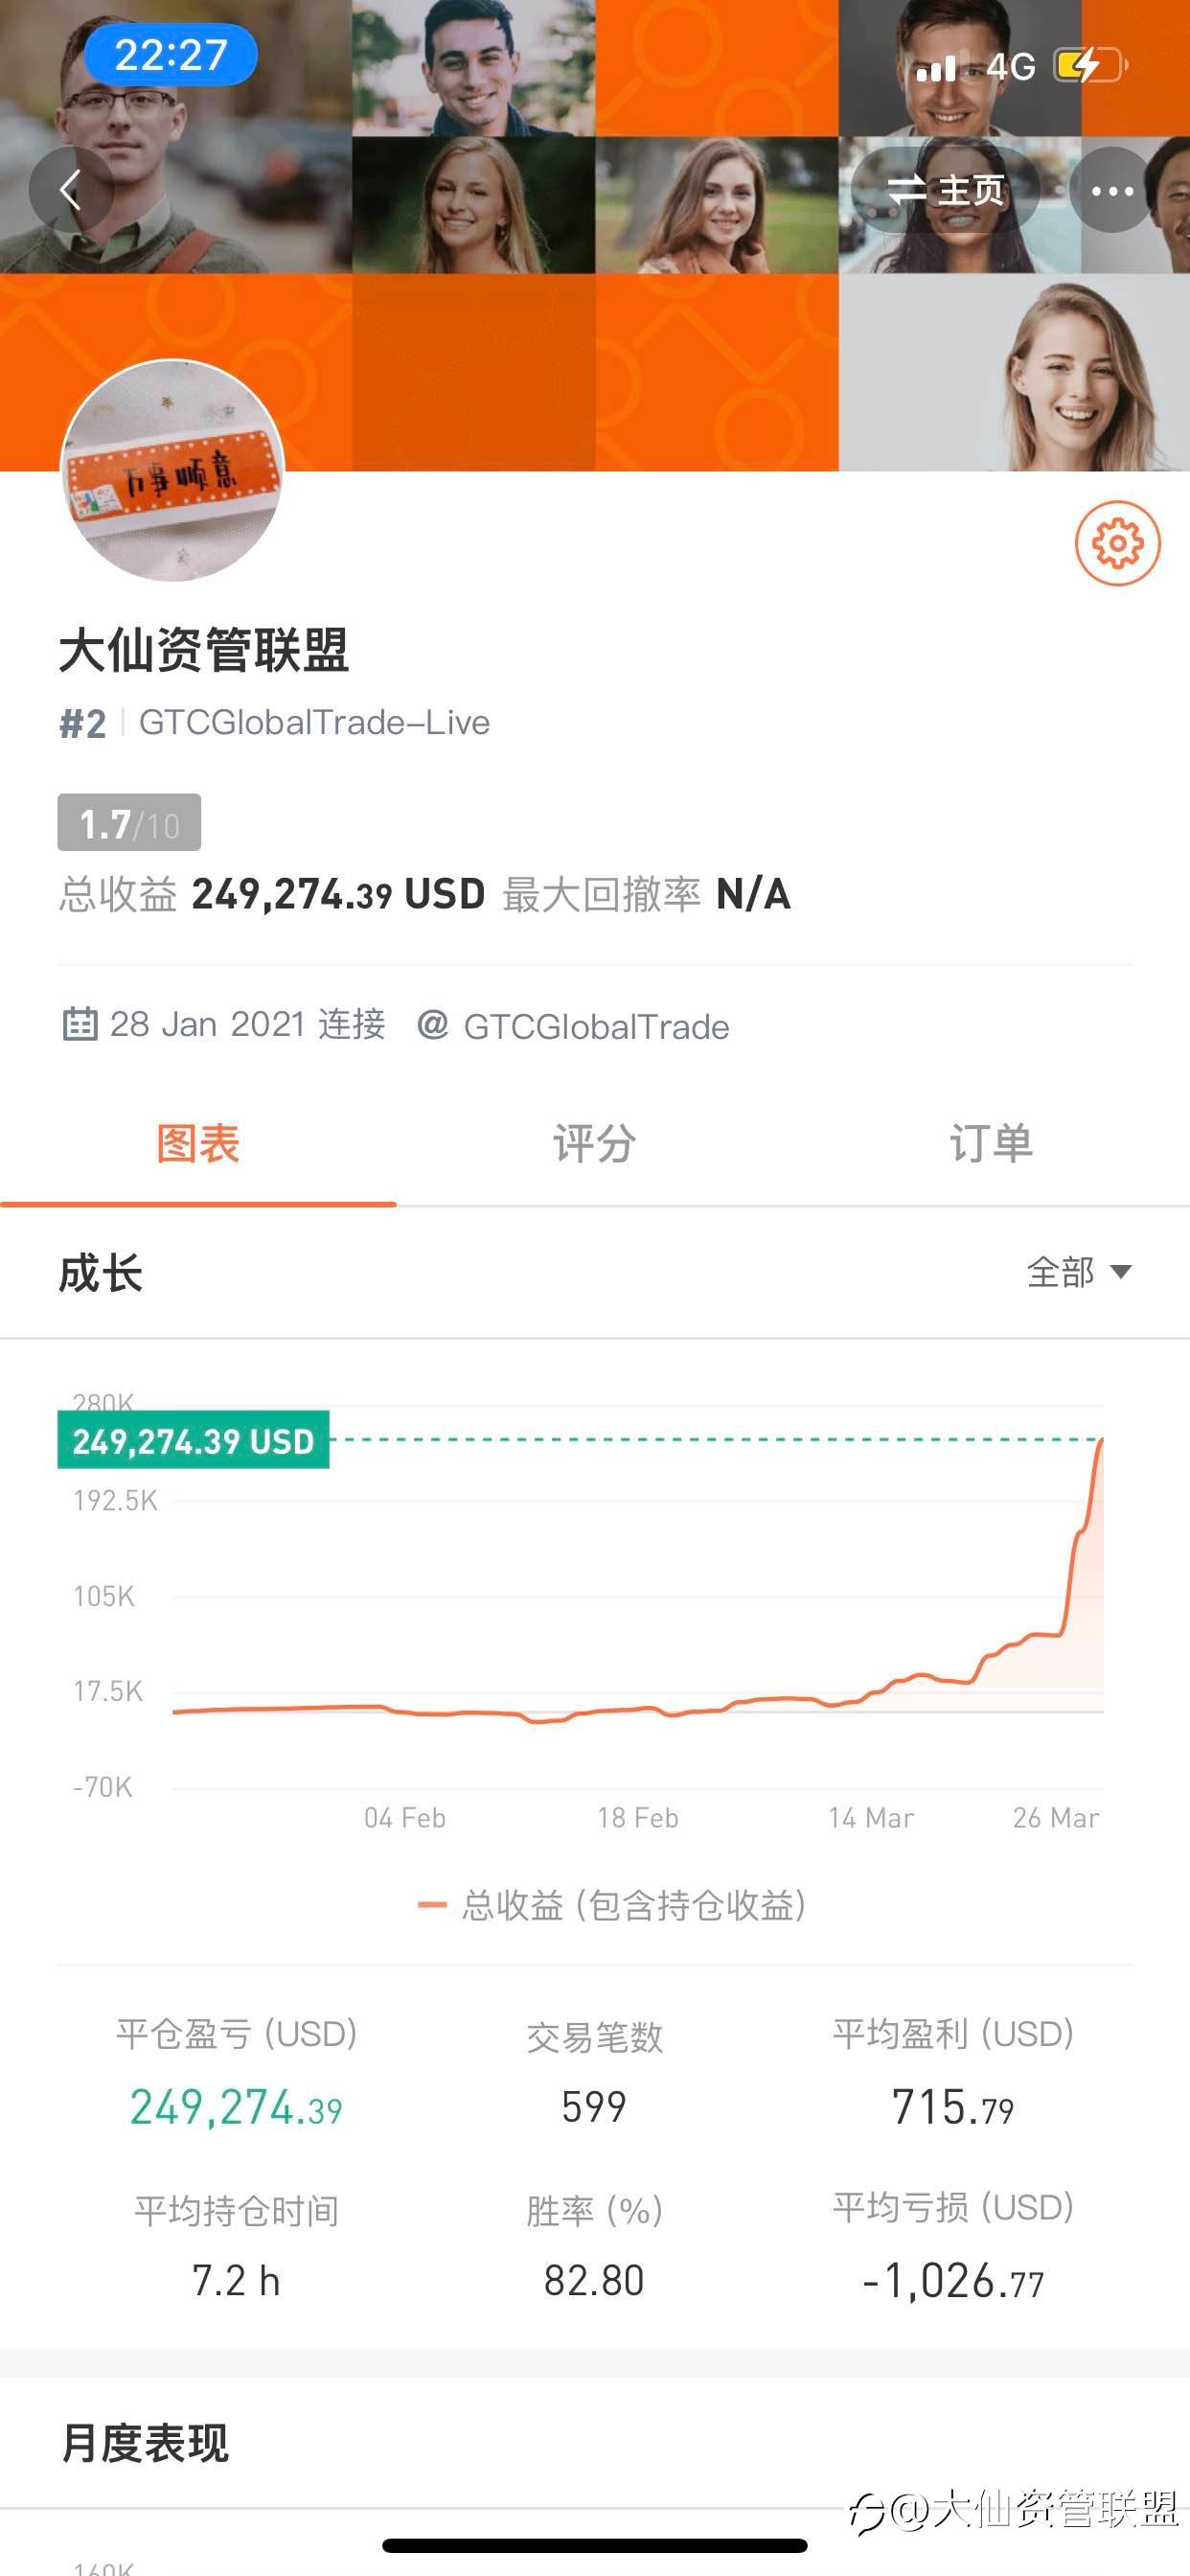Tap the @ icon before GTCGlobalTrade
The image size is (1190, 2576).
coord(432,1025)
